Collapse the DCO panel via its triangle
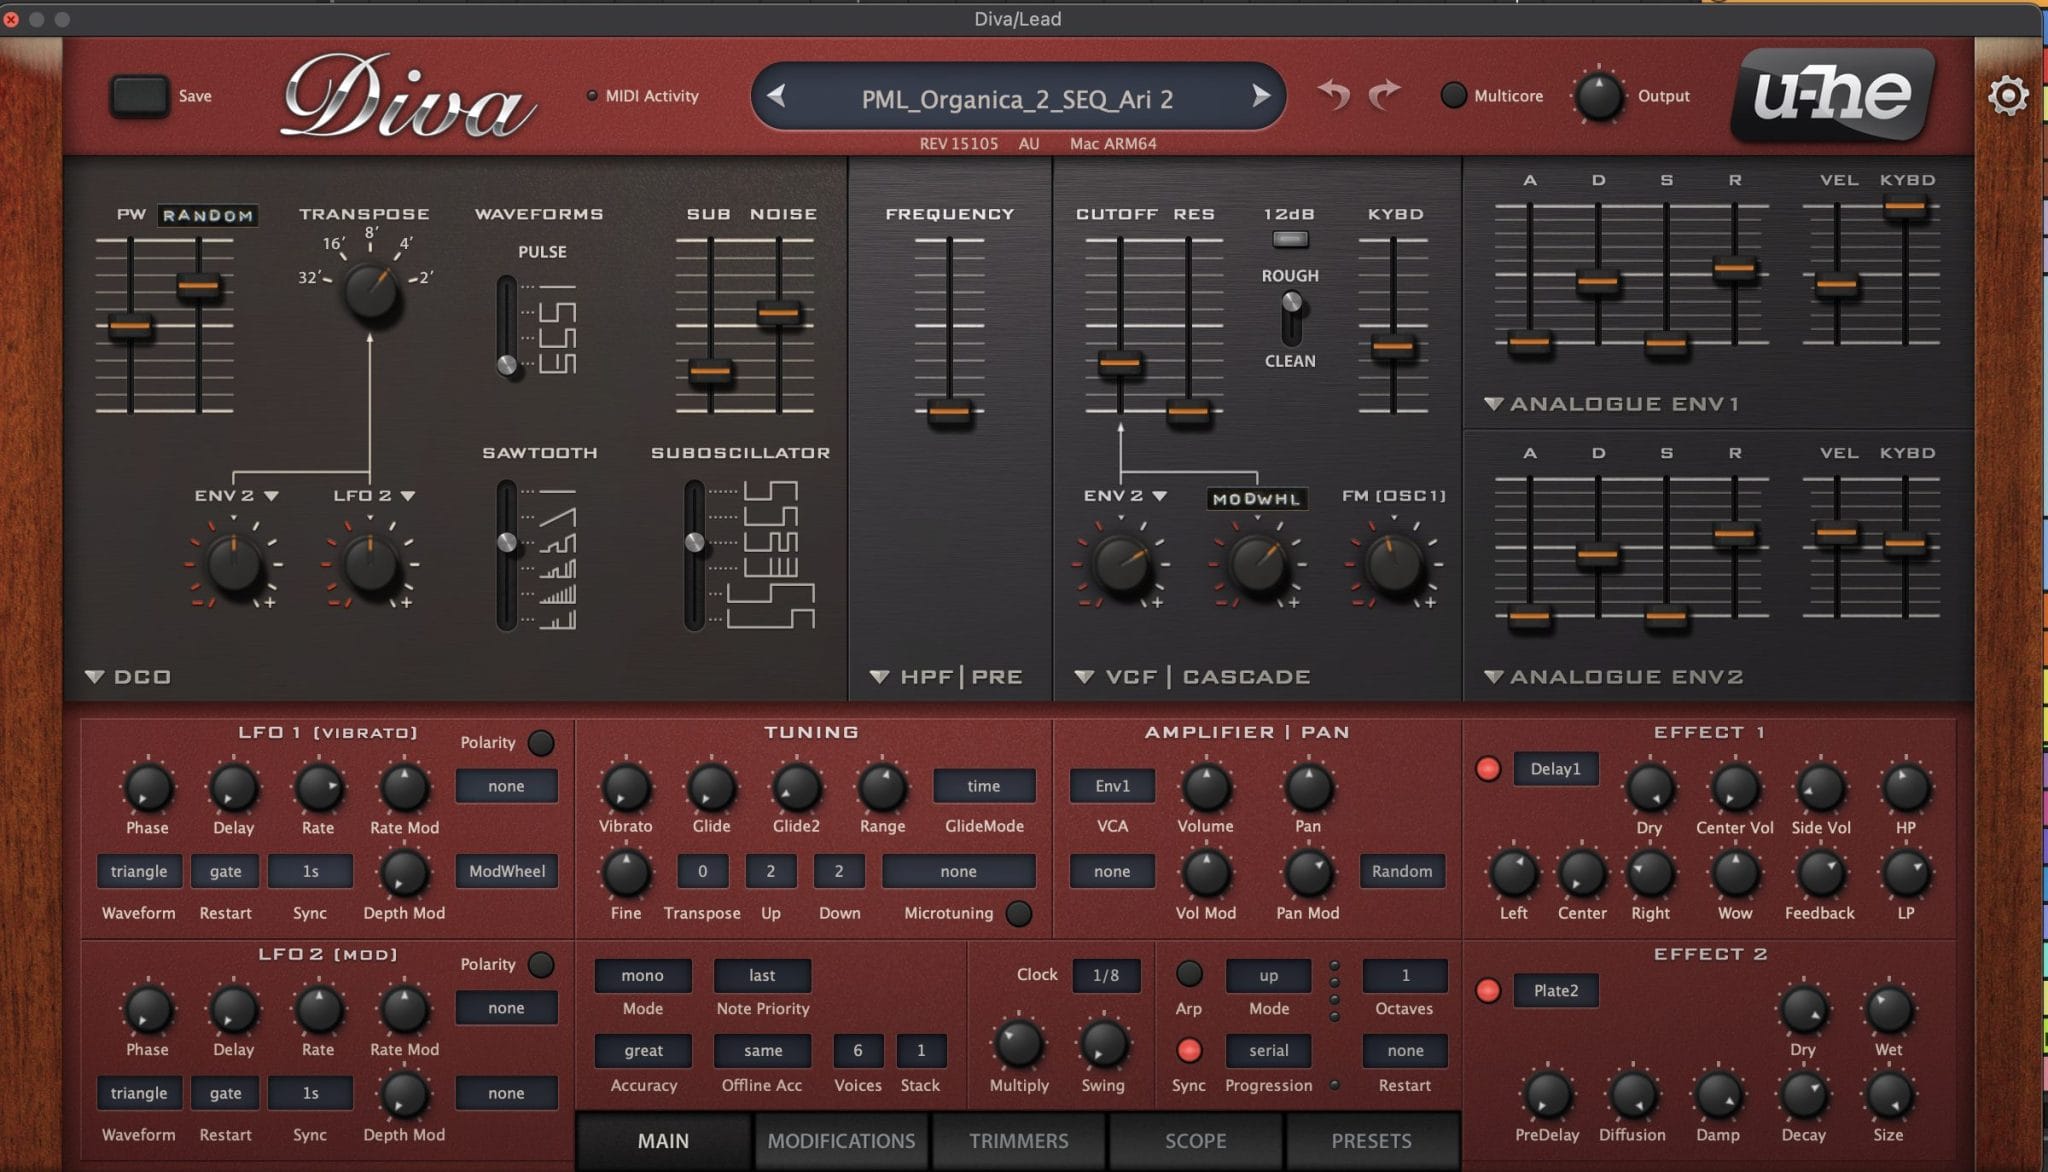This screenshot has width=2048, height=1172. click(x=96, y=676)
